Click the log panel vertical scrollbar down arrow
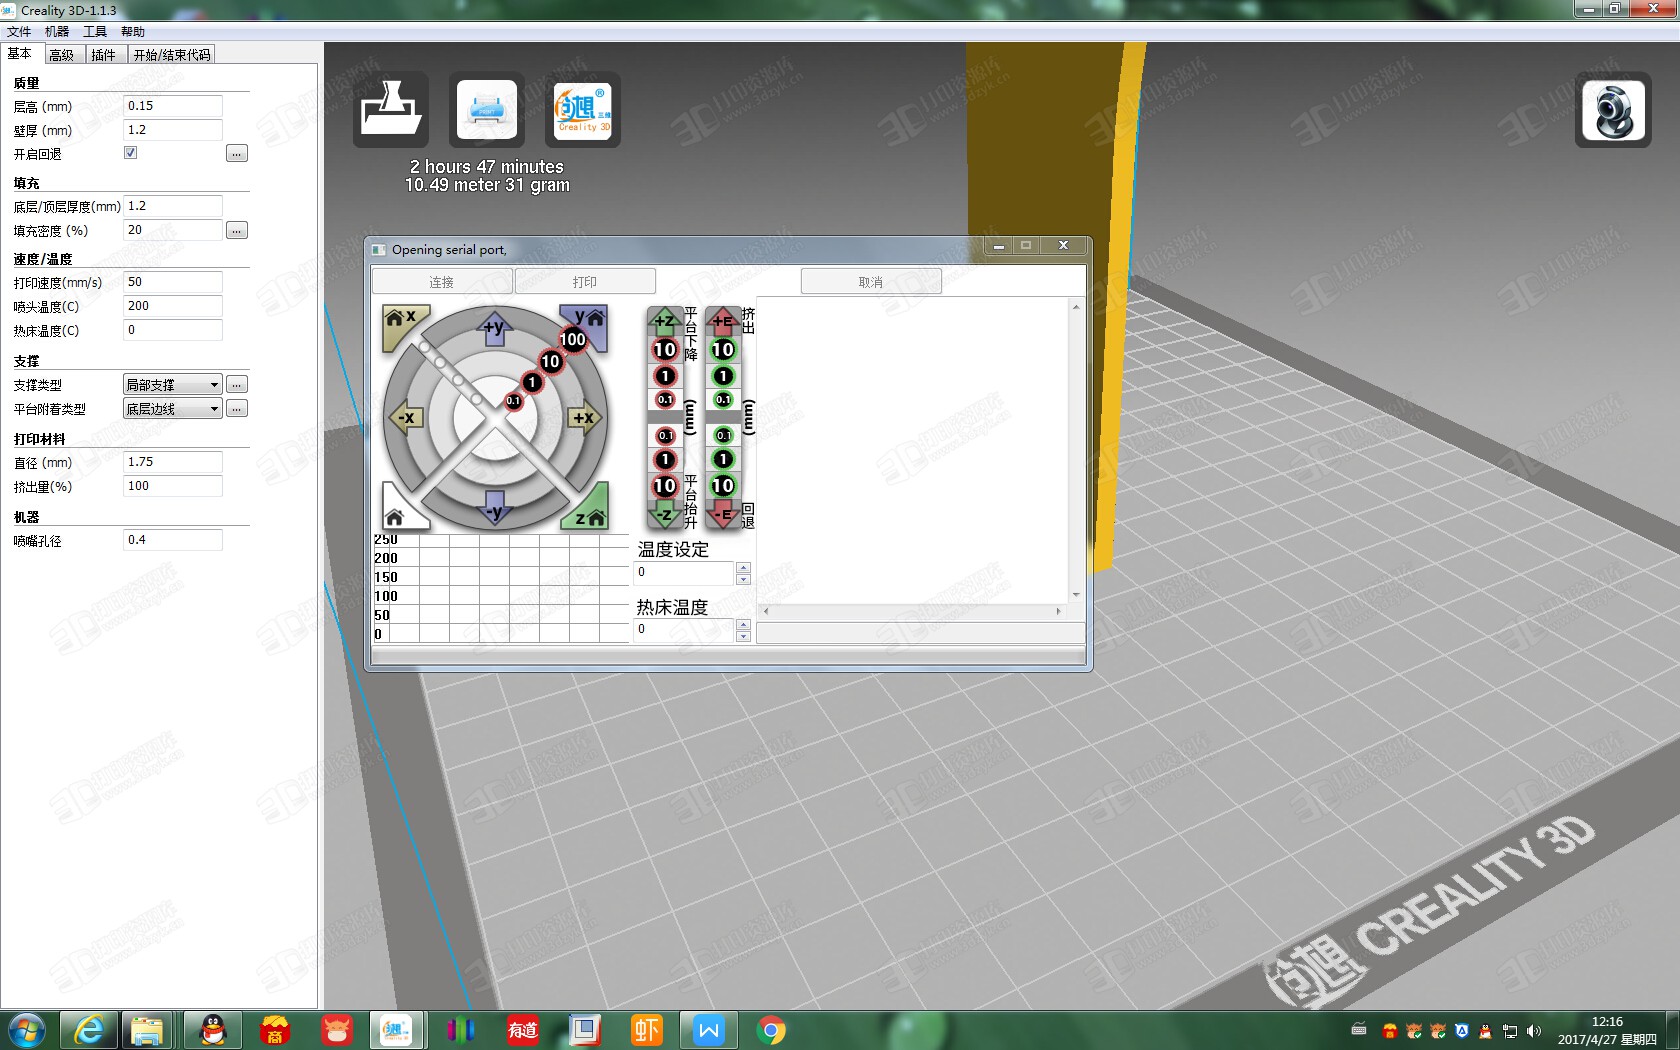1680x1050 pixels. pos(1076,595)
